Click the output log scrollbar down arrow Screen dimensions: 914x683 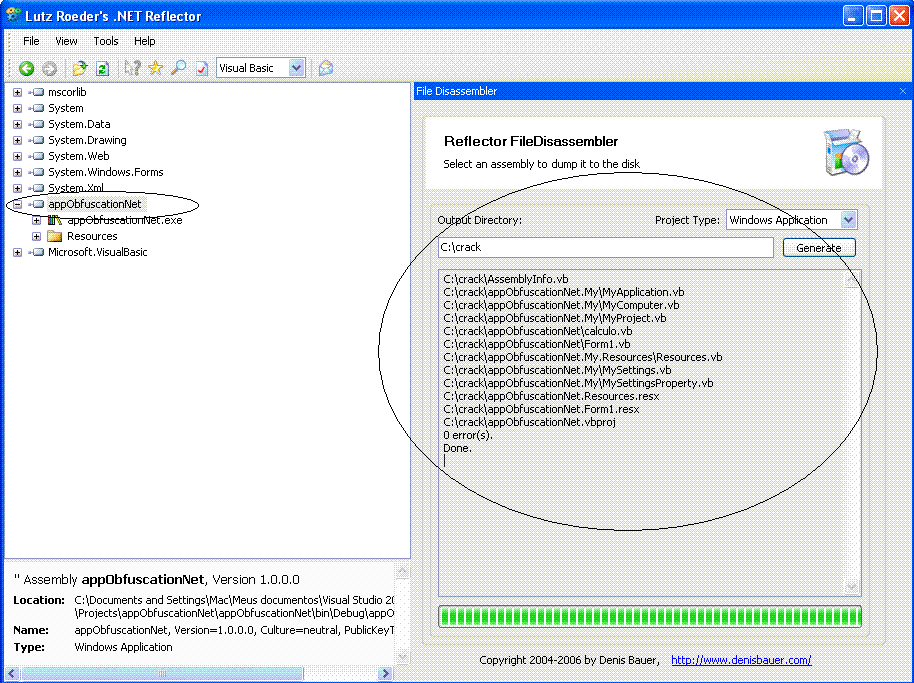852,587
